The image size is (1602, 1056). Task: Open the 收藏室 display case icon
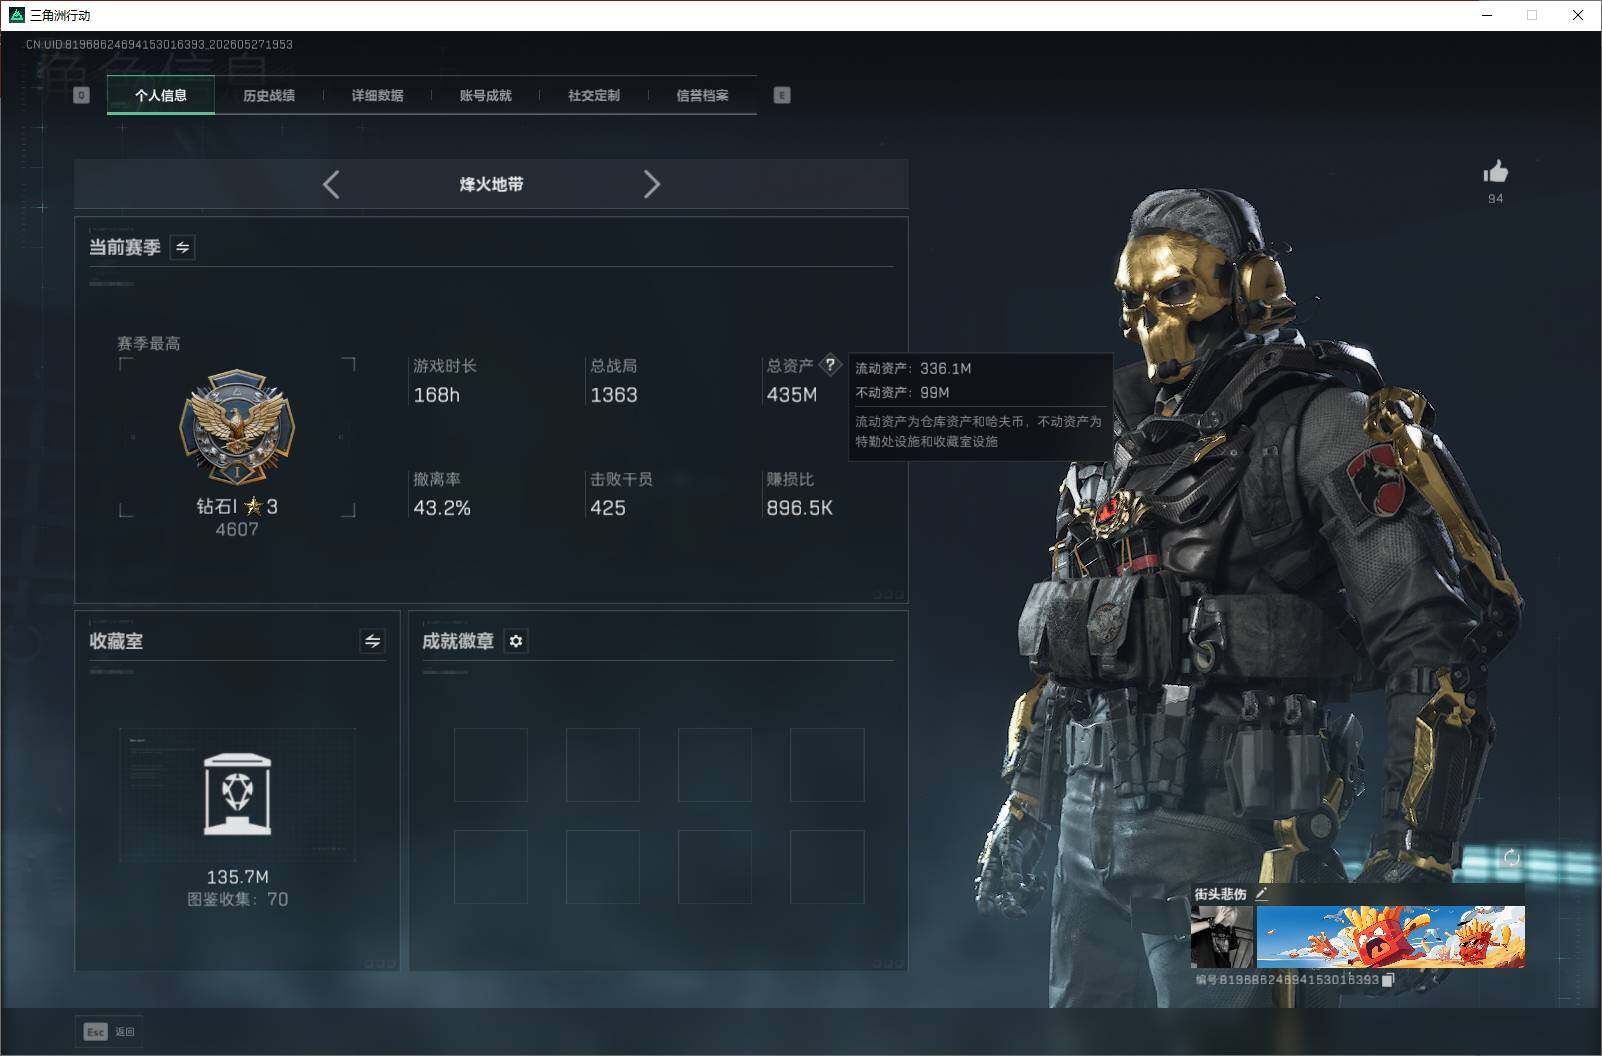237,795
